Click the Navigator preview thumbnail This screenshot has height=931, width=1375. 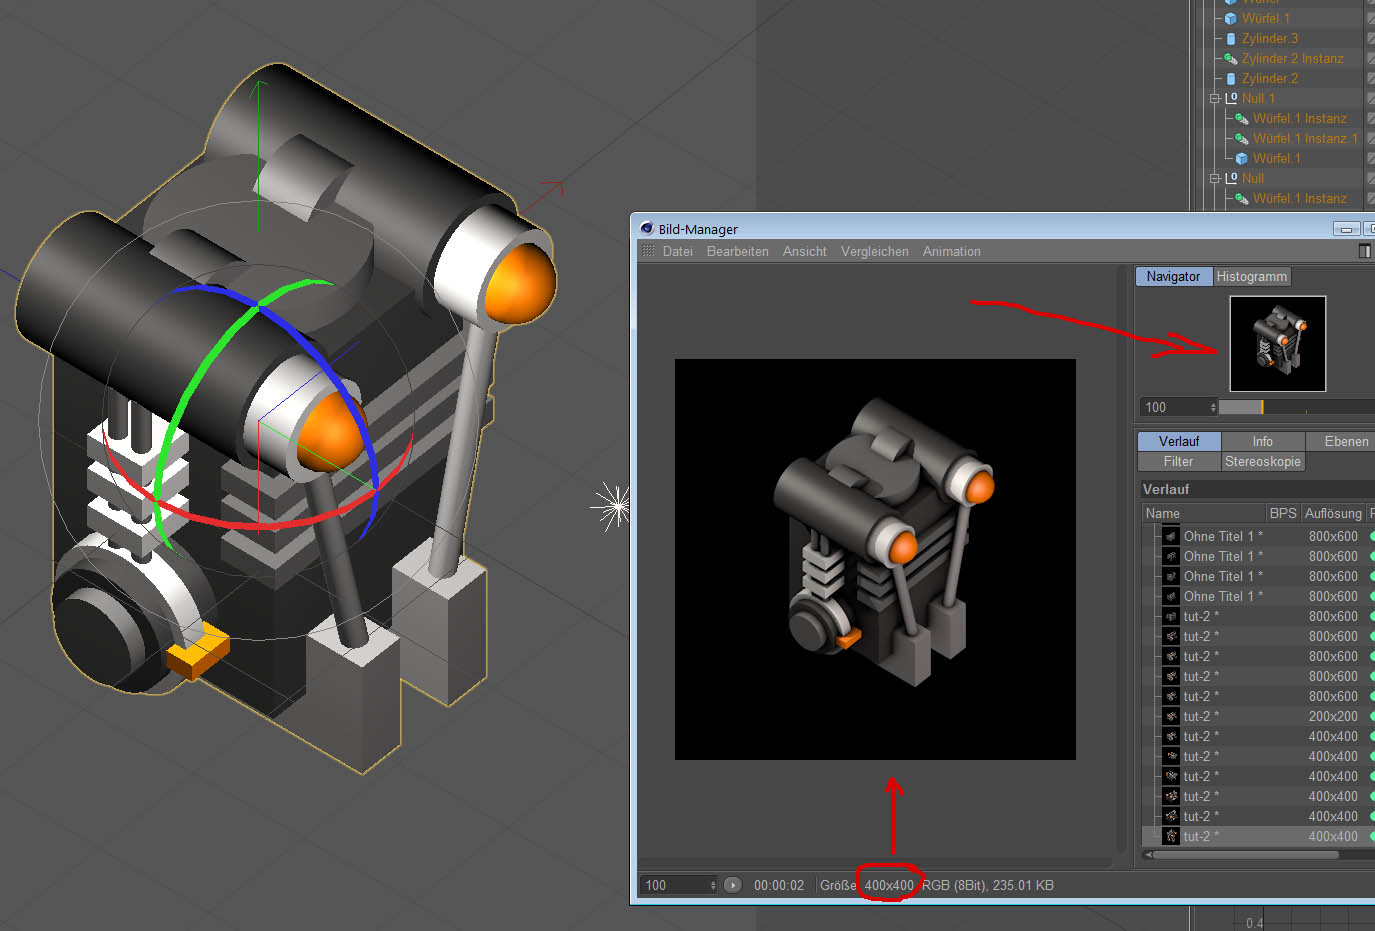point(1278,343)
